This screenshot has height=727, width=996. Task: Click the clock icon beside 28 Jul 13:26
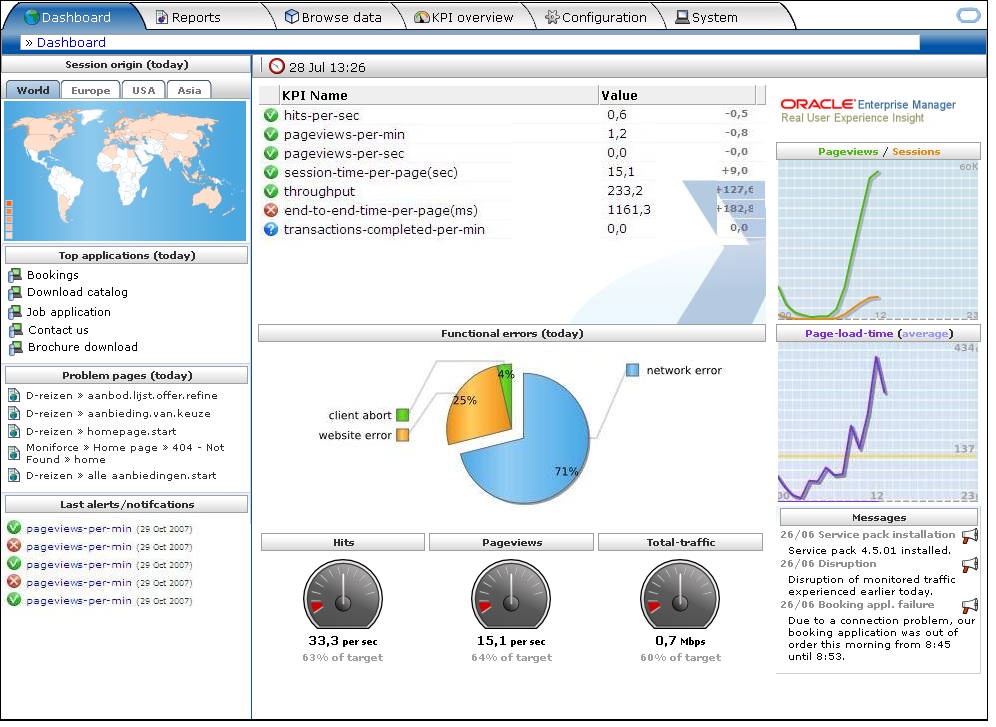coord(277,66)
